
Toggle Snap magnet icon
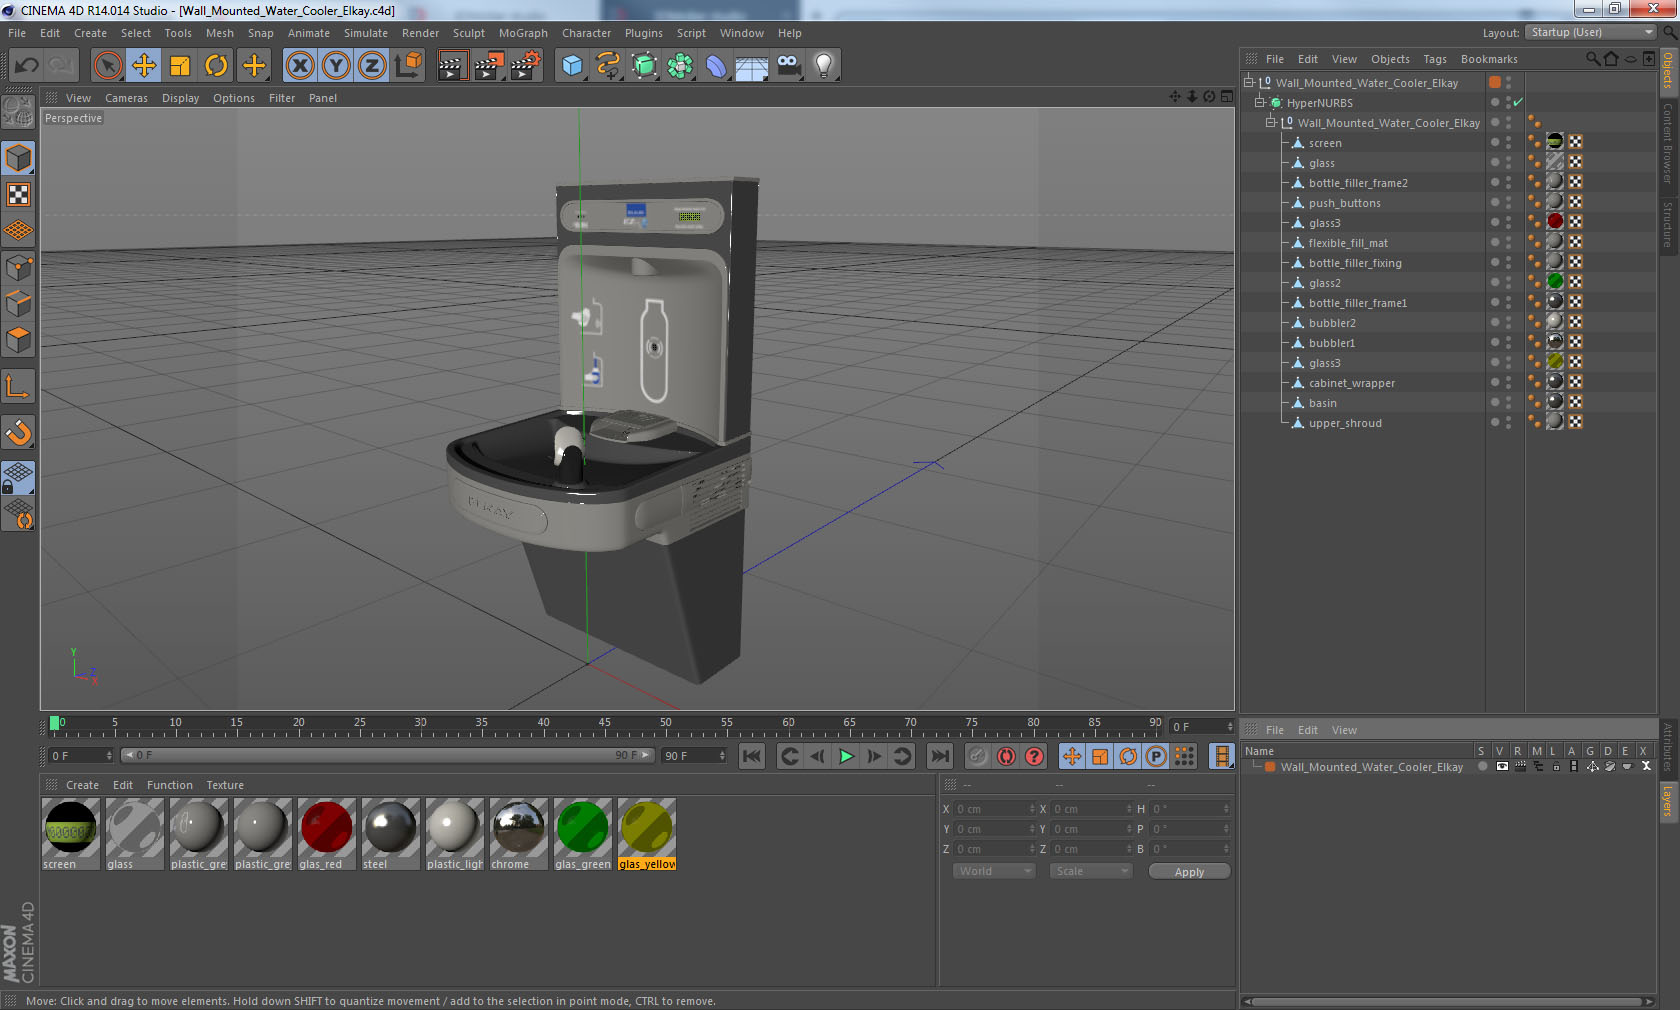[x=18, y=432]
